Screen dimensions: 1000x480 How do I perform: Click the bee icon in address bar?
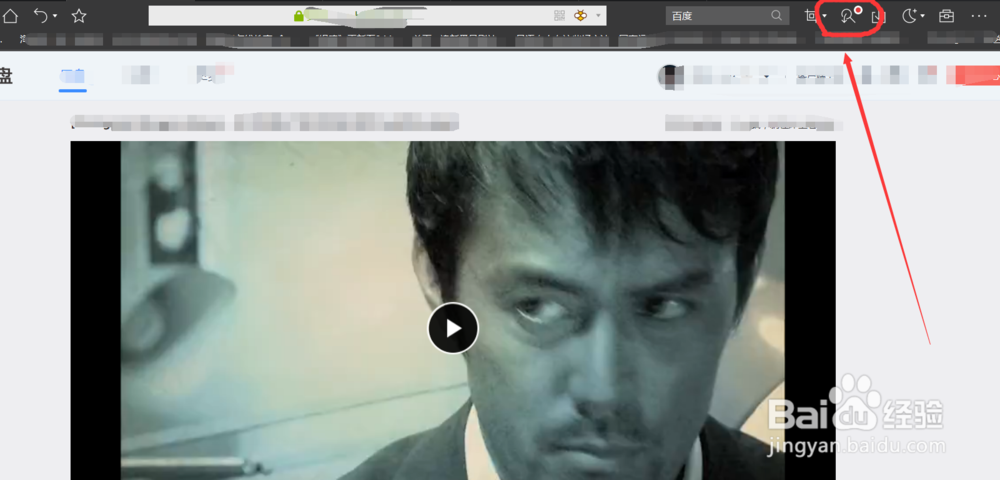[580, 16]
